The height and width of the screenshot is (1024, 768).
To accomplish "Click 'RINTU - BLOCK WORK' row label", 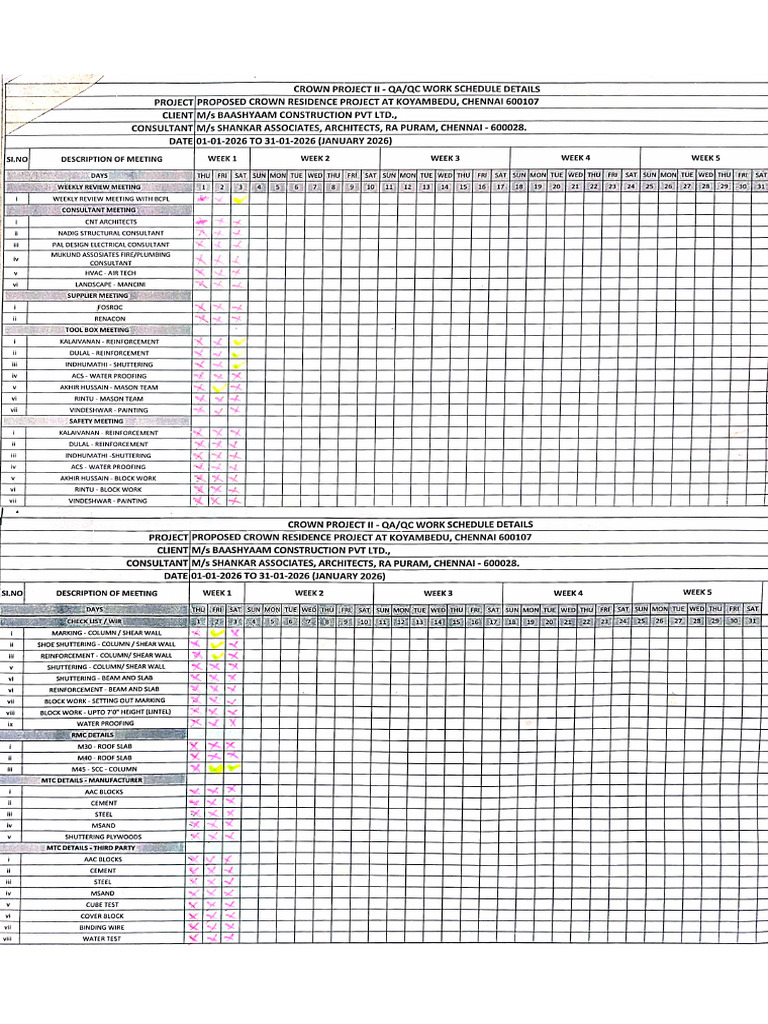I will tap(108, 489).
